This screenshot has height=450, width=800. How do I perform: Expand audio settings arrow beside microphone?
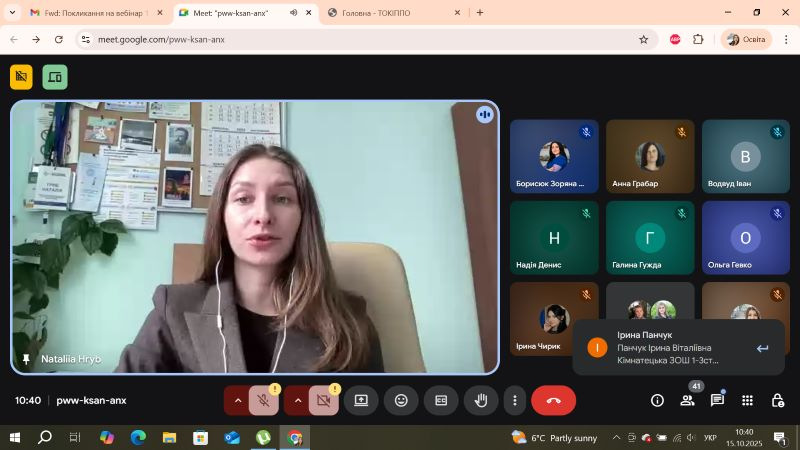[x=237, y=400]
